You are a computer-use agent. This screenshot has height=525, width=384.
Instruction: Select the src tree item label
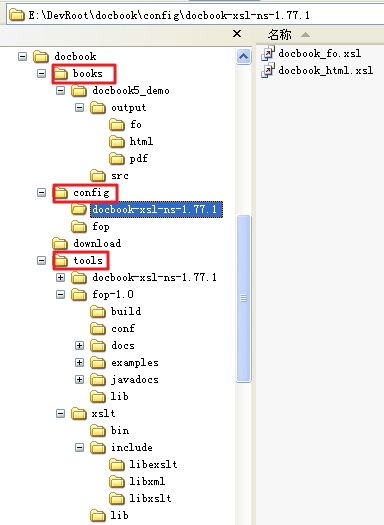click(120, 175)
